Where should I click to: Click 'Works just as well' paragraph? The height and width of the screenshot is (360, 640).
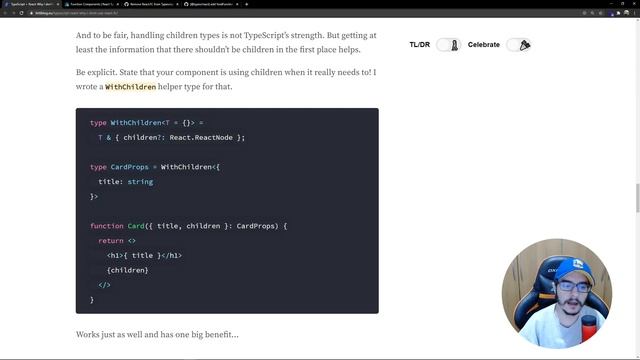(x=157, y=335)
